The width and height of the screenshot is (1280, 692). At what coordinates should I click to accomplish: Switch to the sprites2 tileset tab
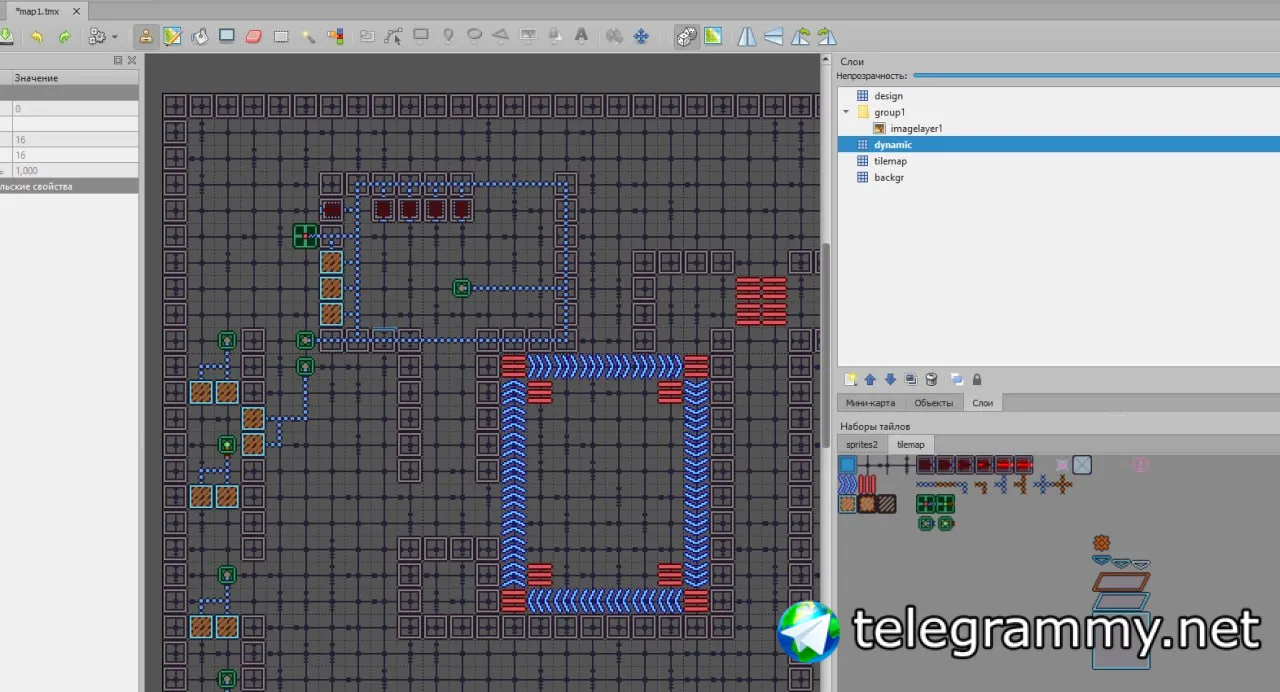(862, 444)
